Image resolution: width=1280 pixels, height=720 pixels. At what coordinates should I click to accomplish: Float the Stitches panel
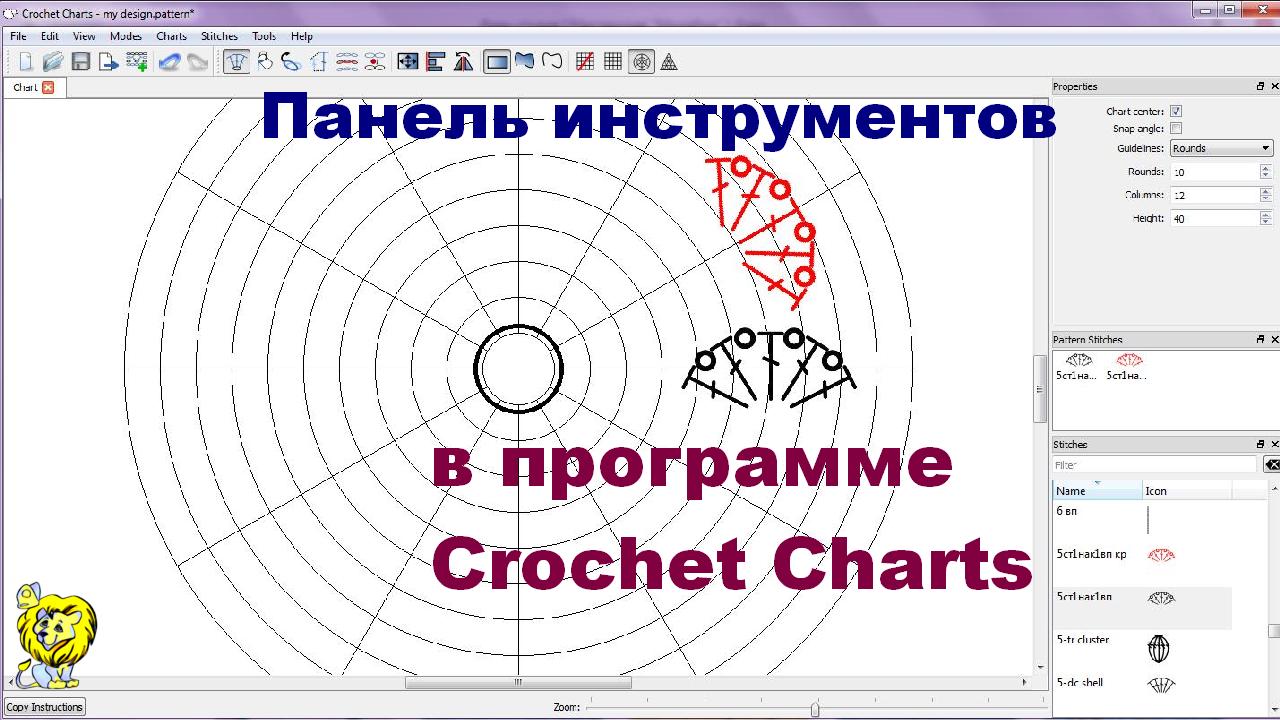(x=1260, y=444)
